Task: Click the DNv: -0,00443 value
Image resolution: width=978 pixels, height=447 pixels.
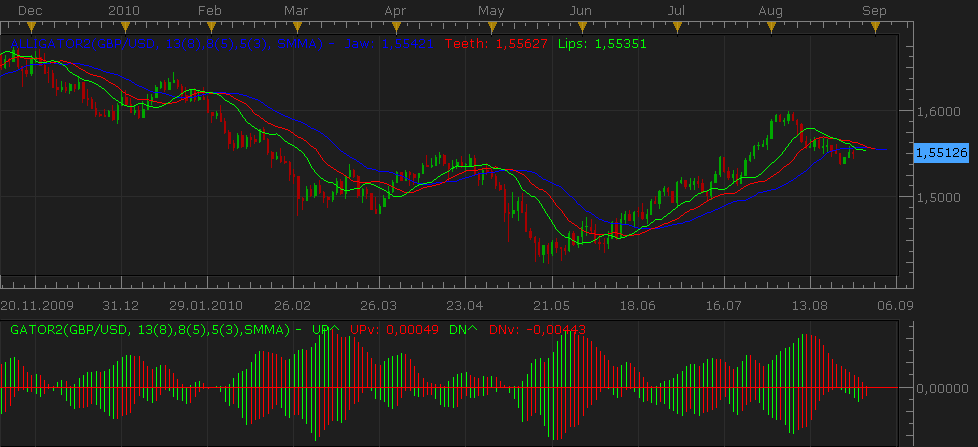Action: (x=538, y=330)
